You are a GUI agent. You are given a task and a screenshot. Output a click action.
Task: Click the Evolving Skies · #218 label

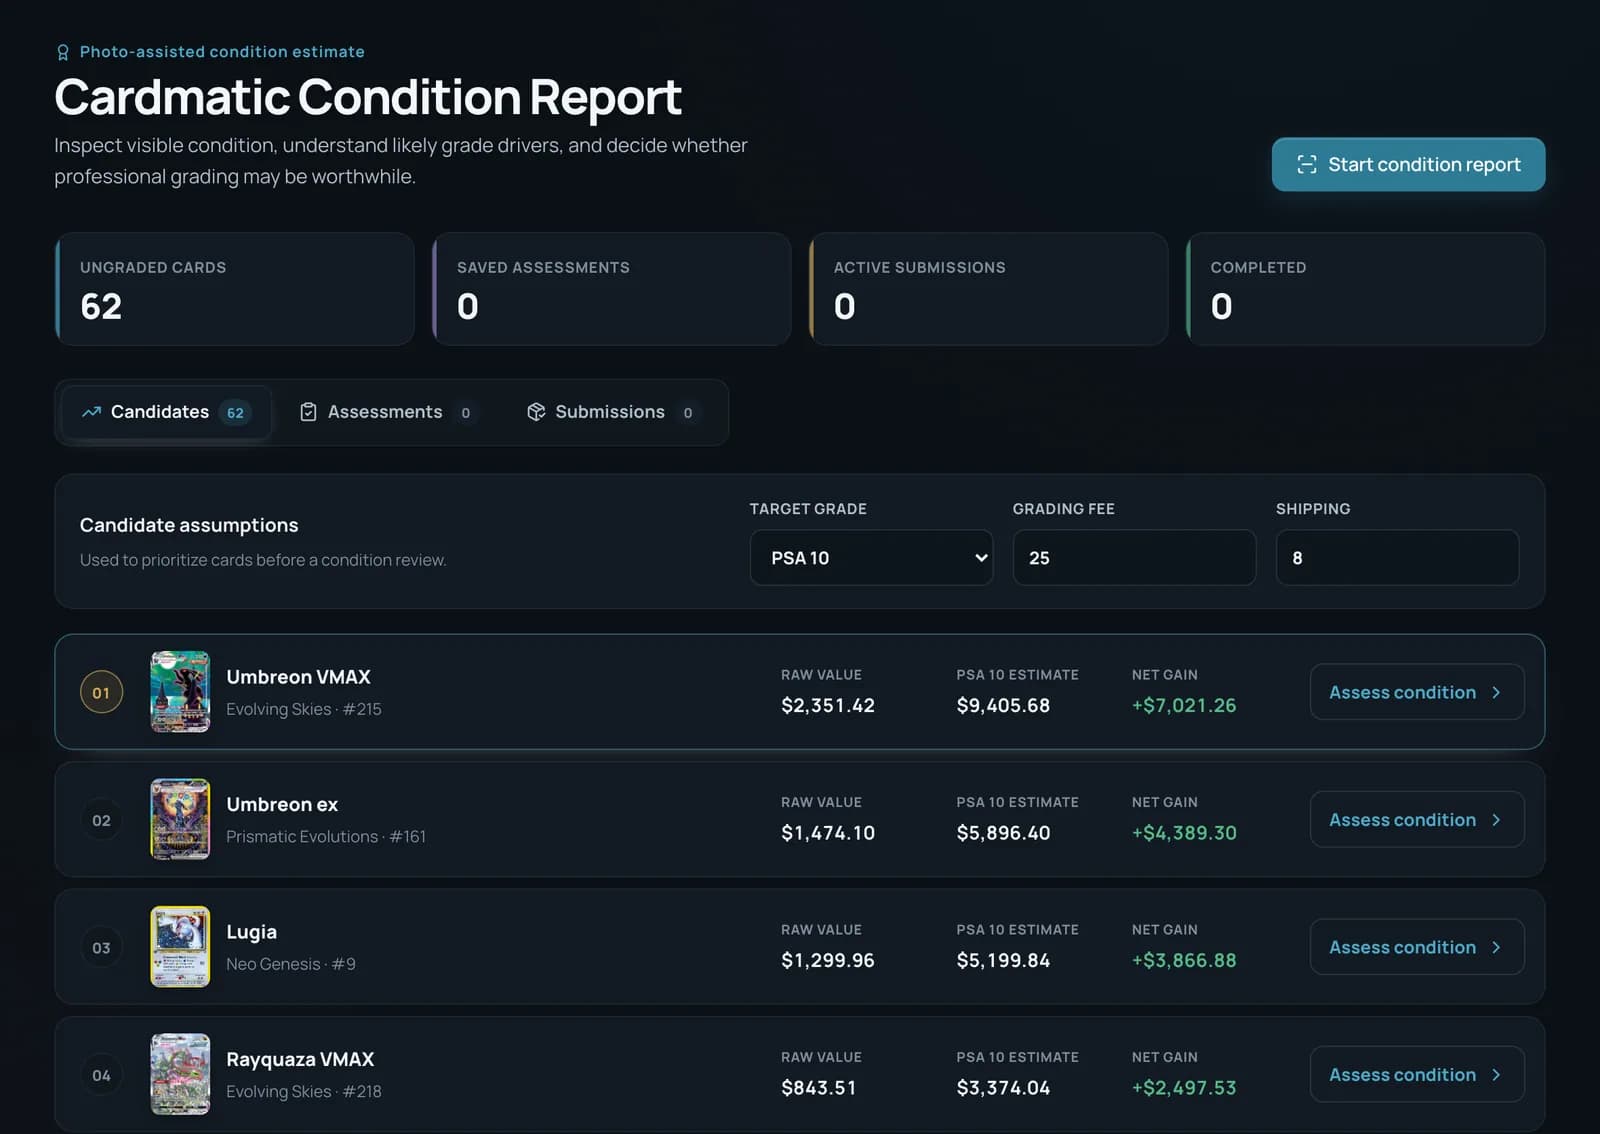point(304,1092)
